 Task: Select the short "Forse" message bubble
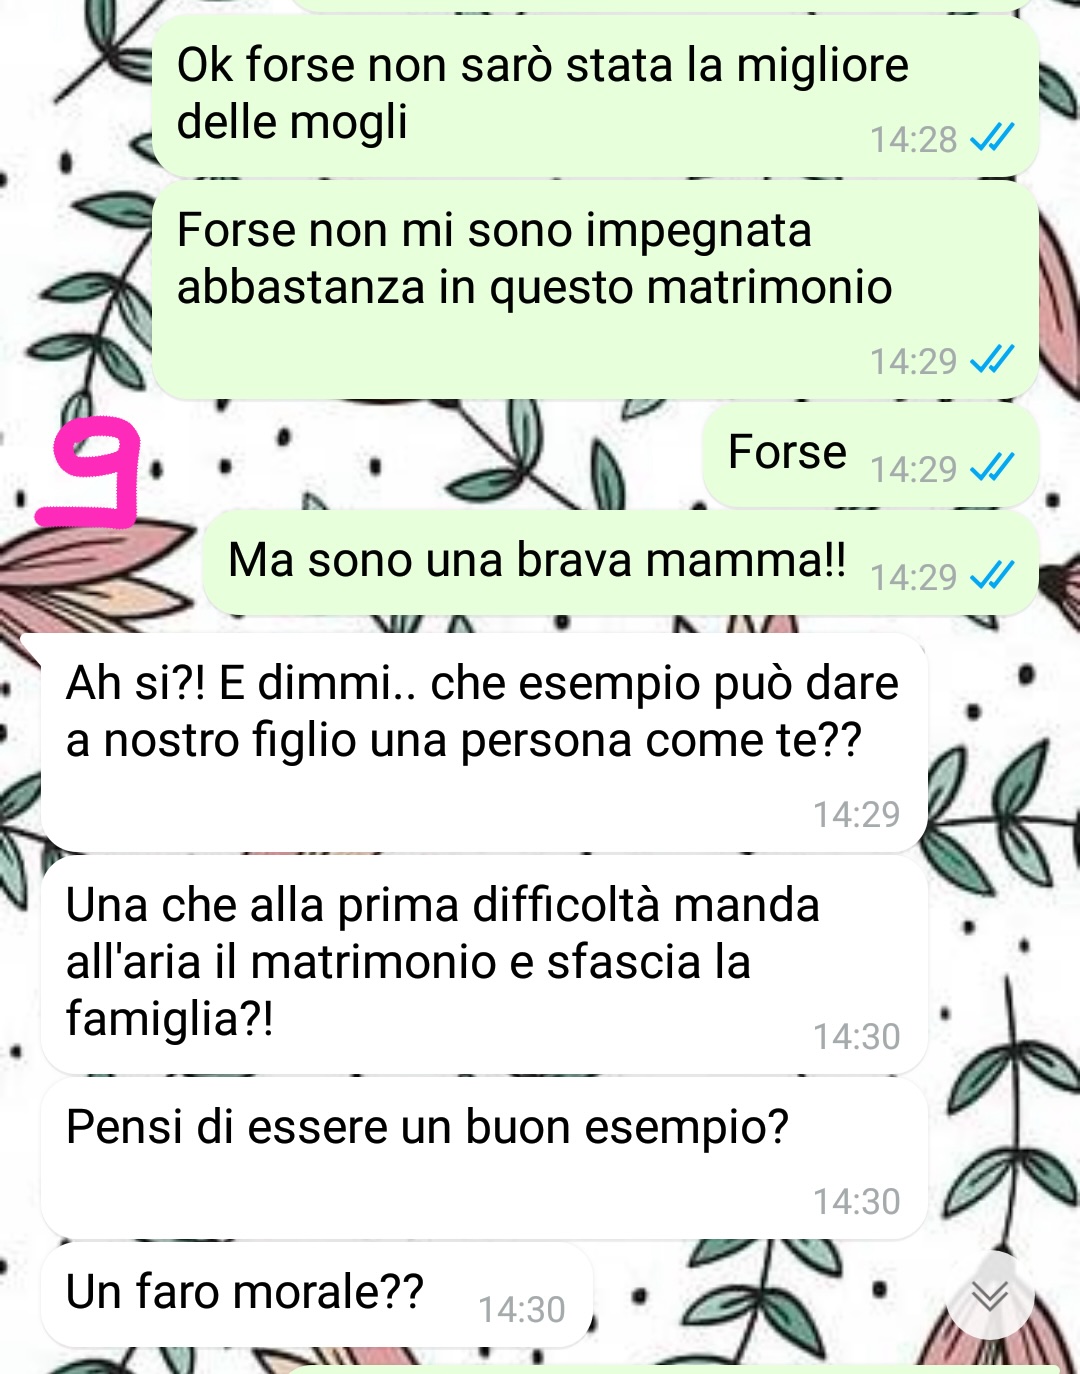(871, 455)
